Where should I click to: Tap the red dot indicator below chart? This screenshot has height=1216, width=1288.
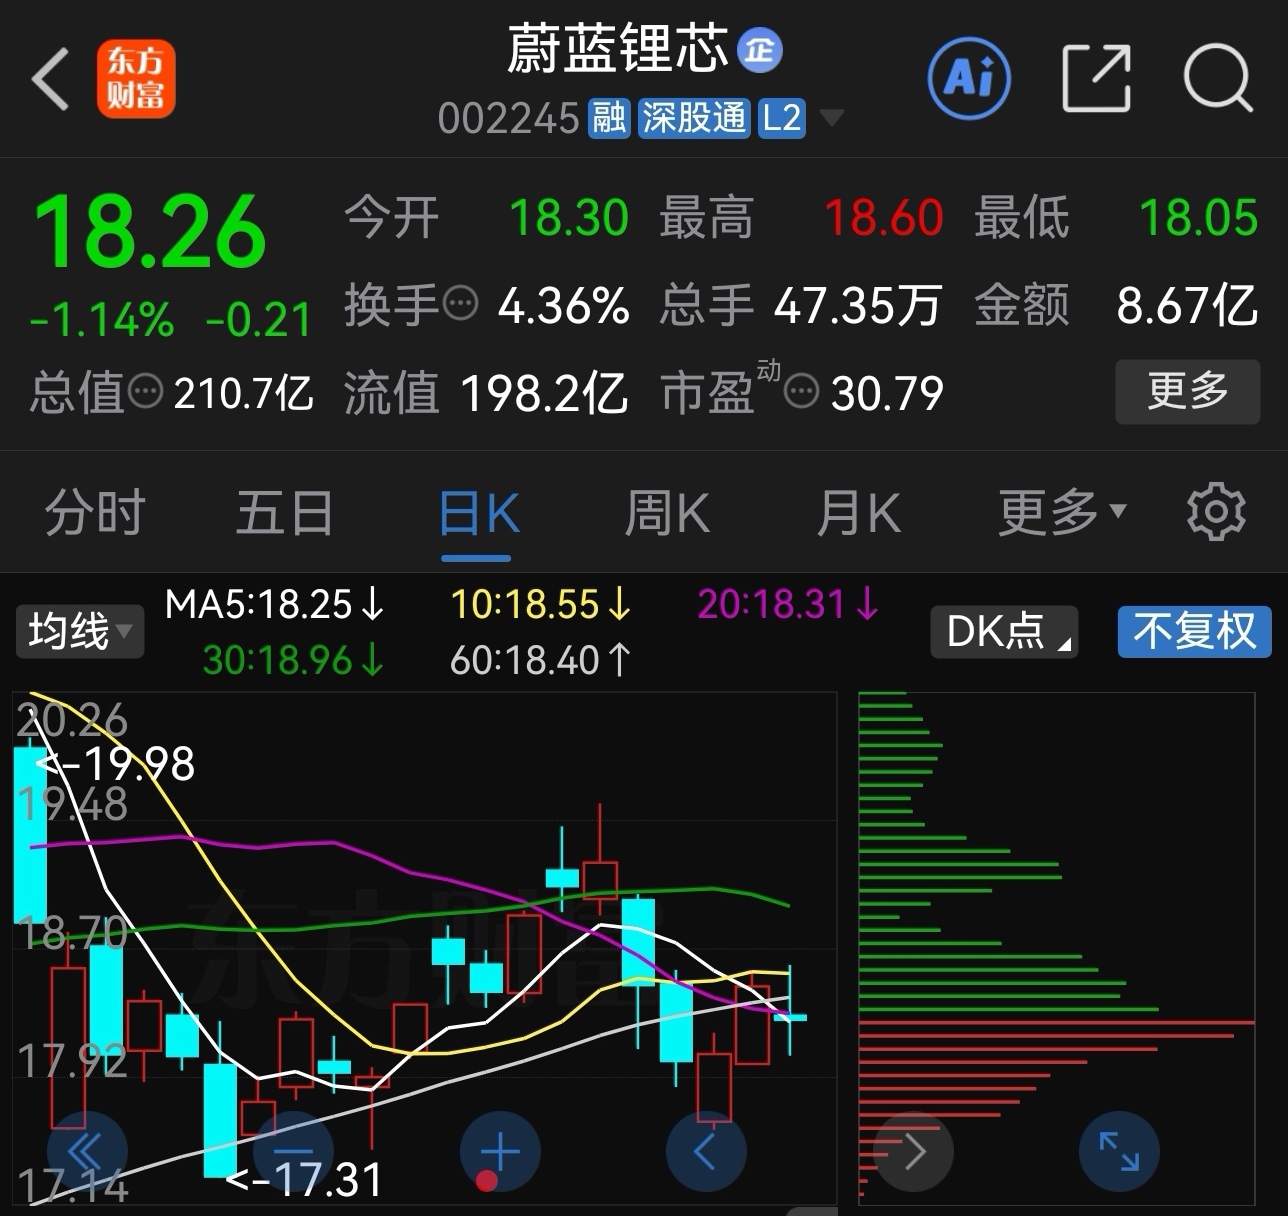tap(487, 1182)
